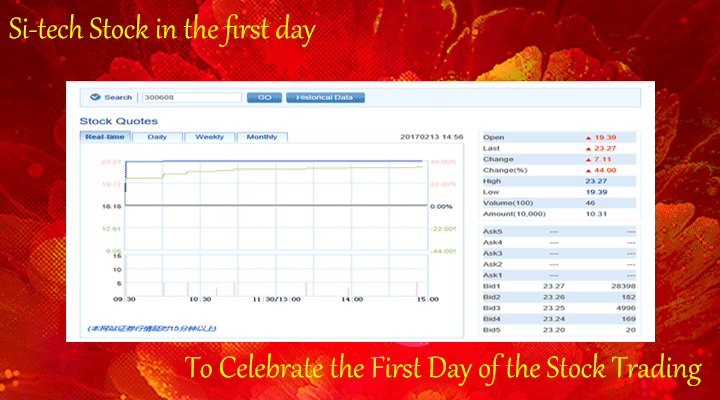Click the 14:00 time axis label
This screenshot has height=400, width=720.
click(352, 299)
